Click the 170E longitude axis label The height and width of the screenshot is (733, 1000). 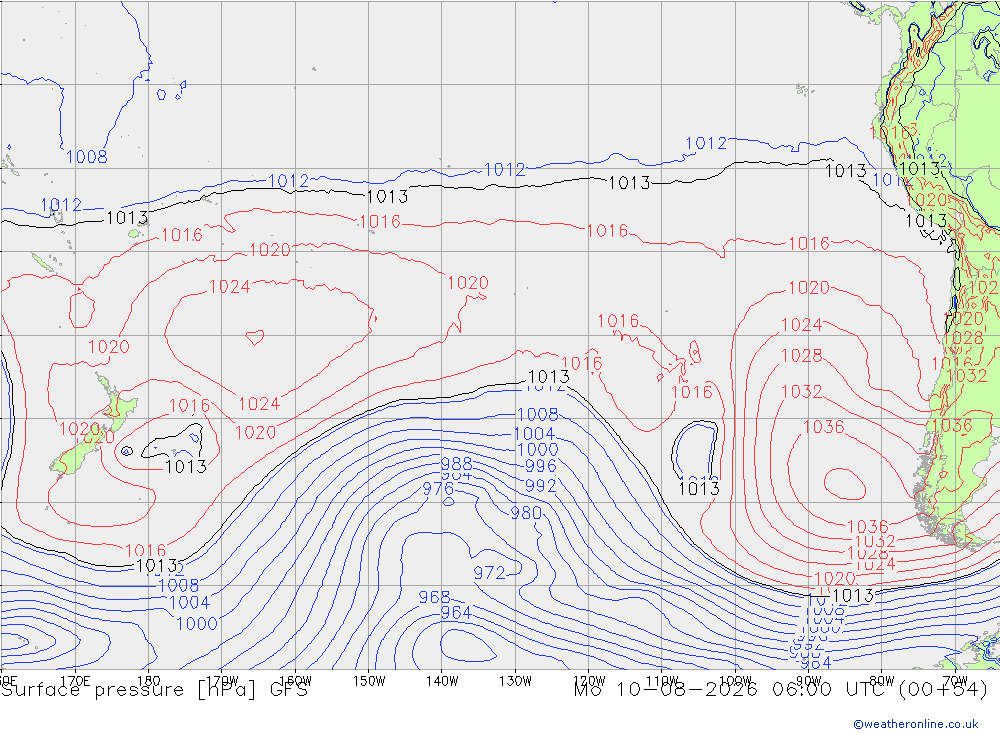pyautogui.click(x=75, y=681)
